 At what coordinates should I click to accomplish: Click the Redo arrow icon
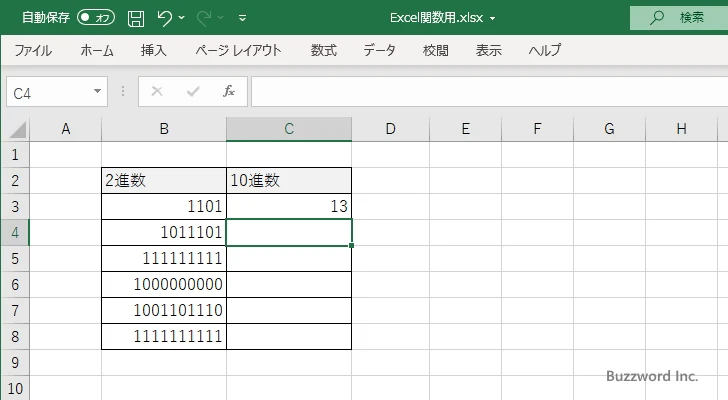point(204,18)
